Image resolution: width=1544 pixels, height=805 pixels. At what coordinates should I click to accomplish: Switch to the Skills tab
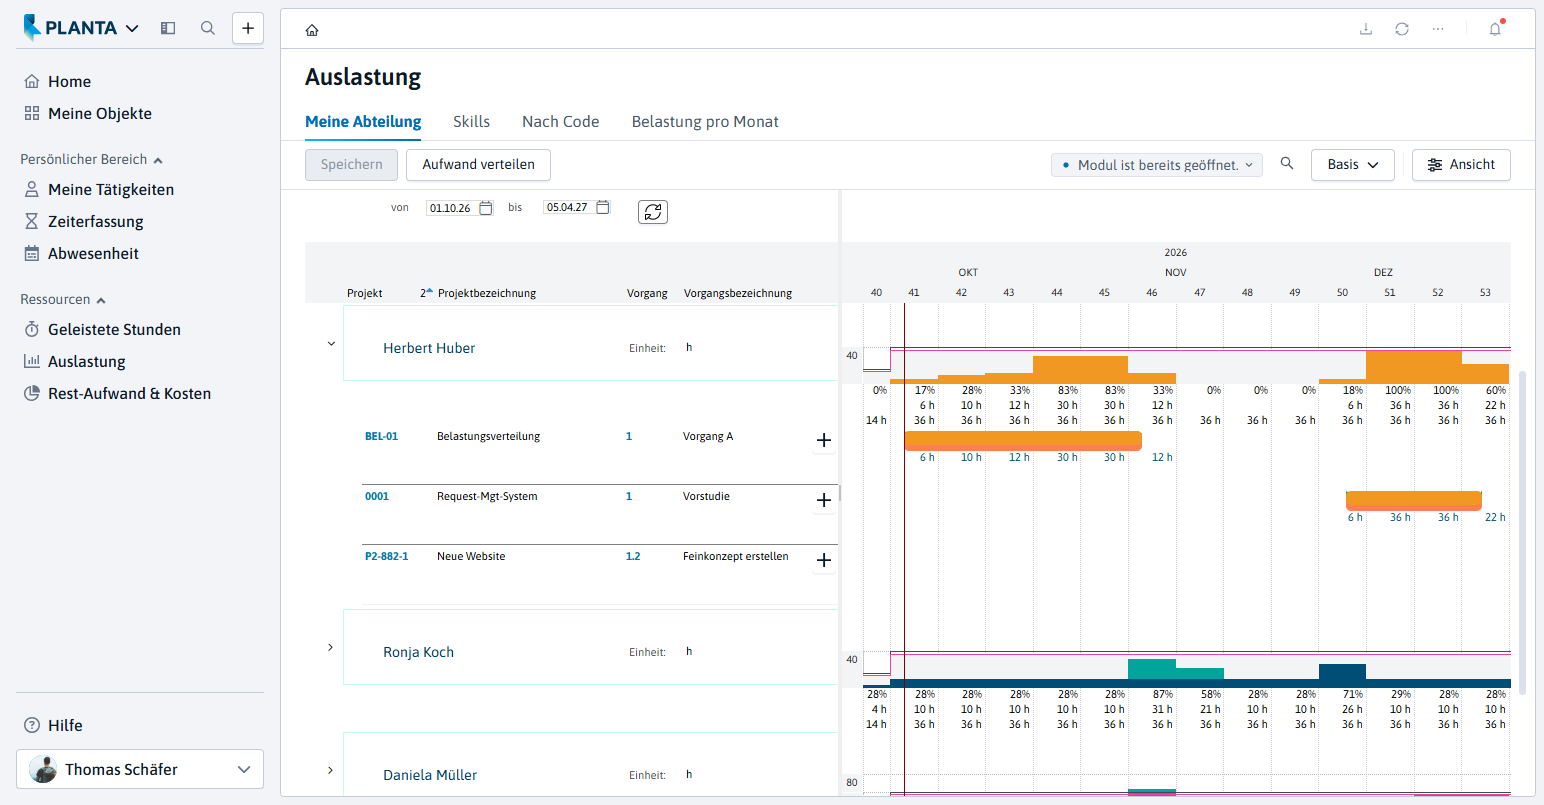(x=471, y=122)
